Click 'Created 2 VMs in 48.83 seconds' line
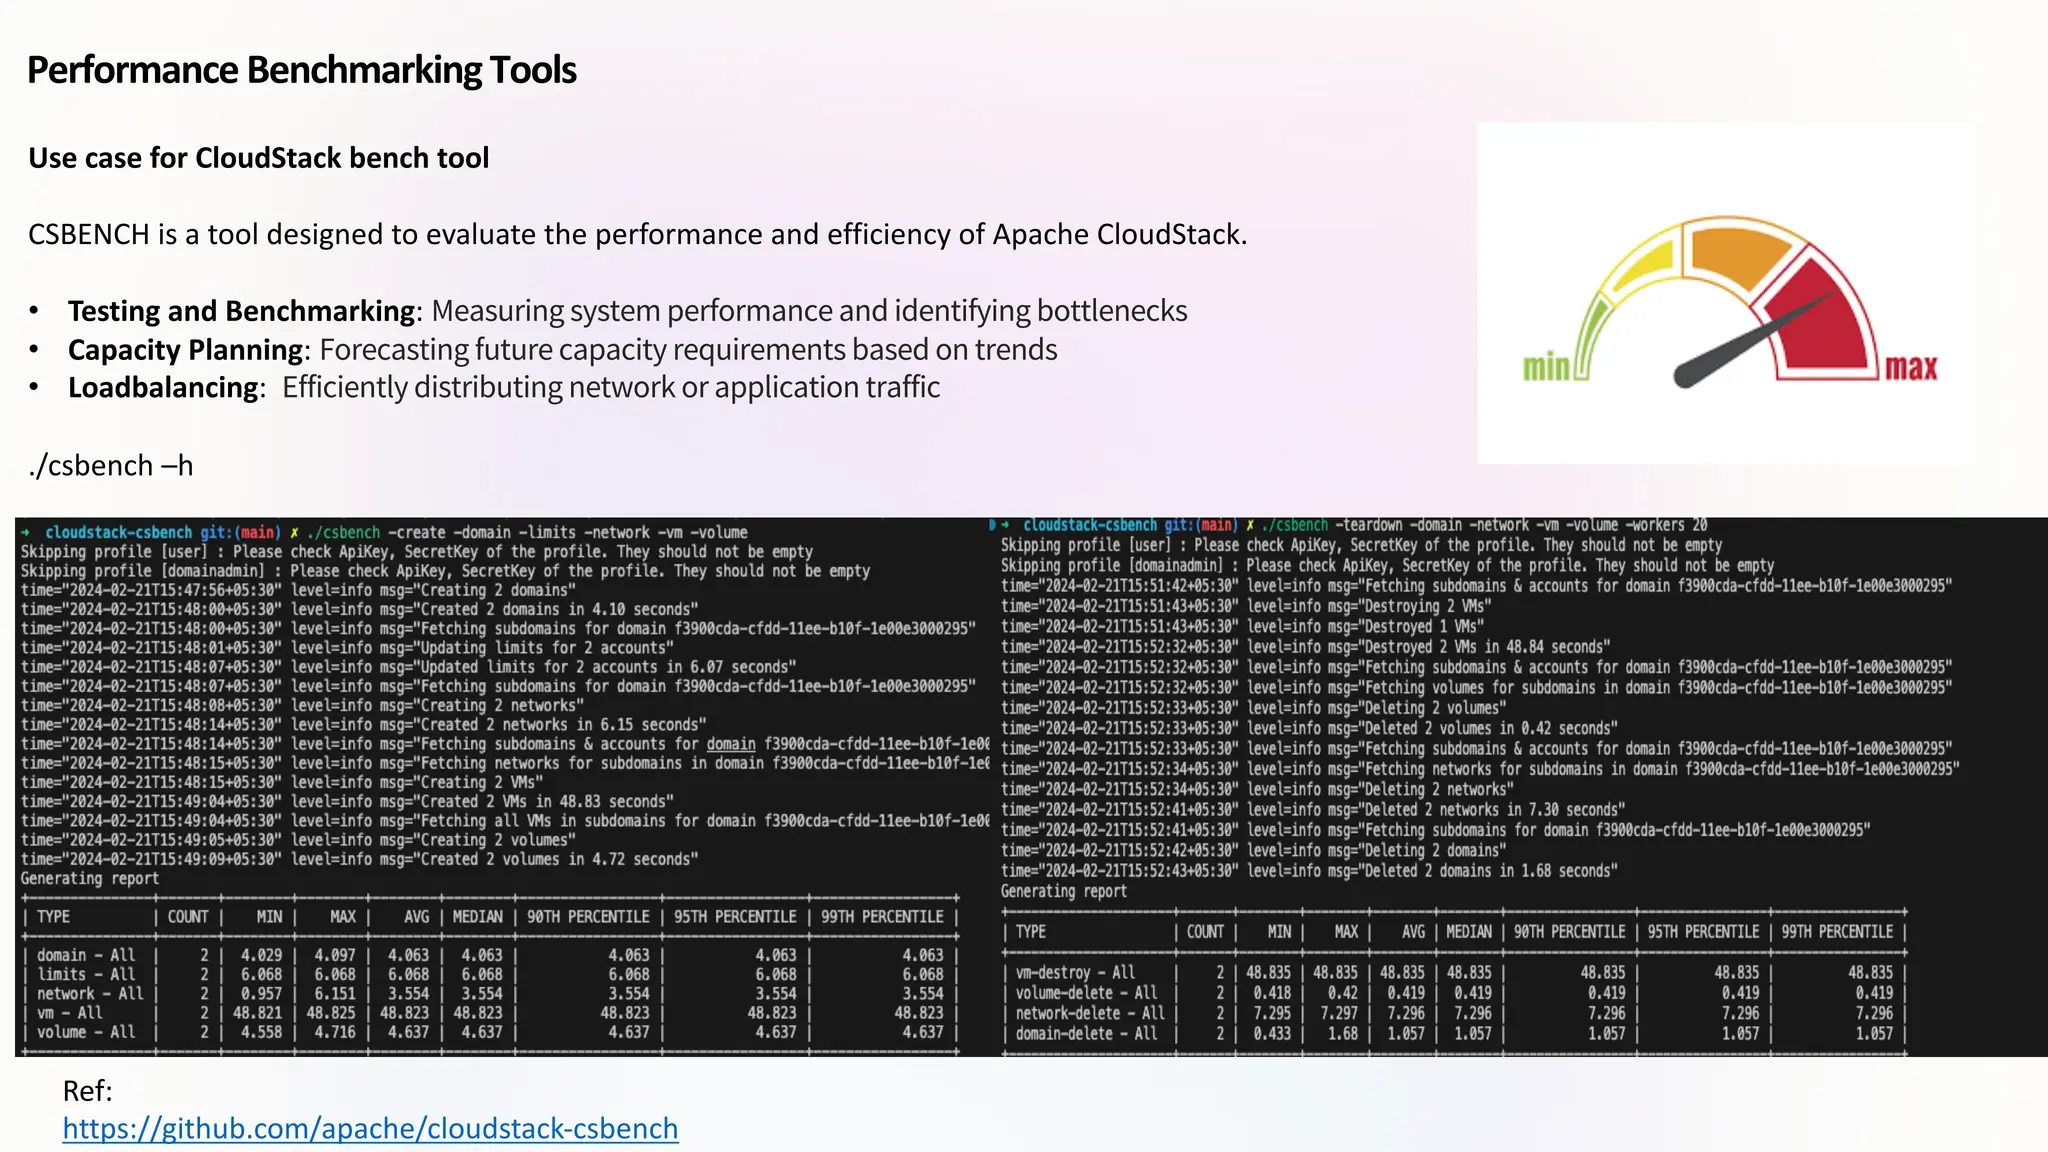Viewport: 2048px width, 1152px height. [347, 802]
